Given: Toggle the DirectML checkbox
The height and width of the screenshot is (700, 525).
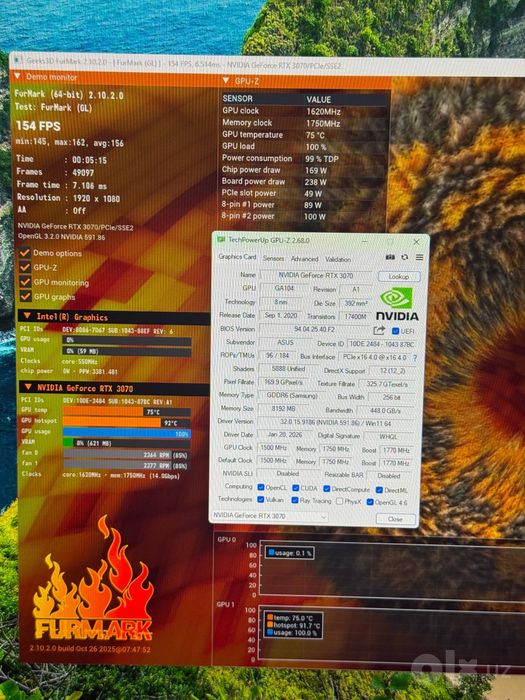Looking at the screenshot, I should (x=379, y=490).
